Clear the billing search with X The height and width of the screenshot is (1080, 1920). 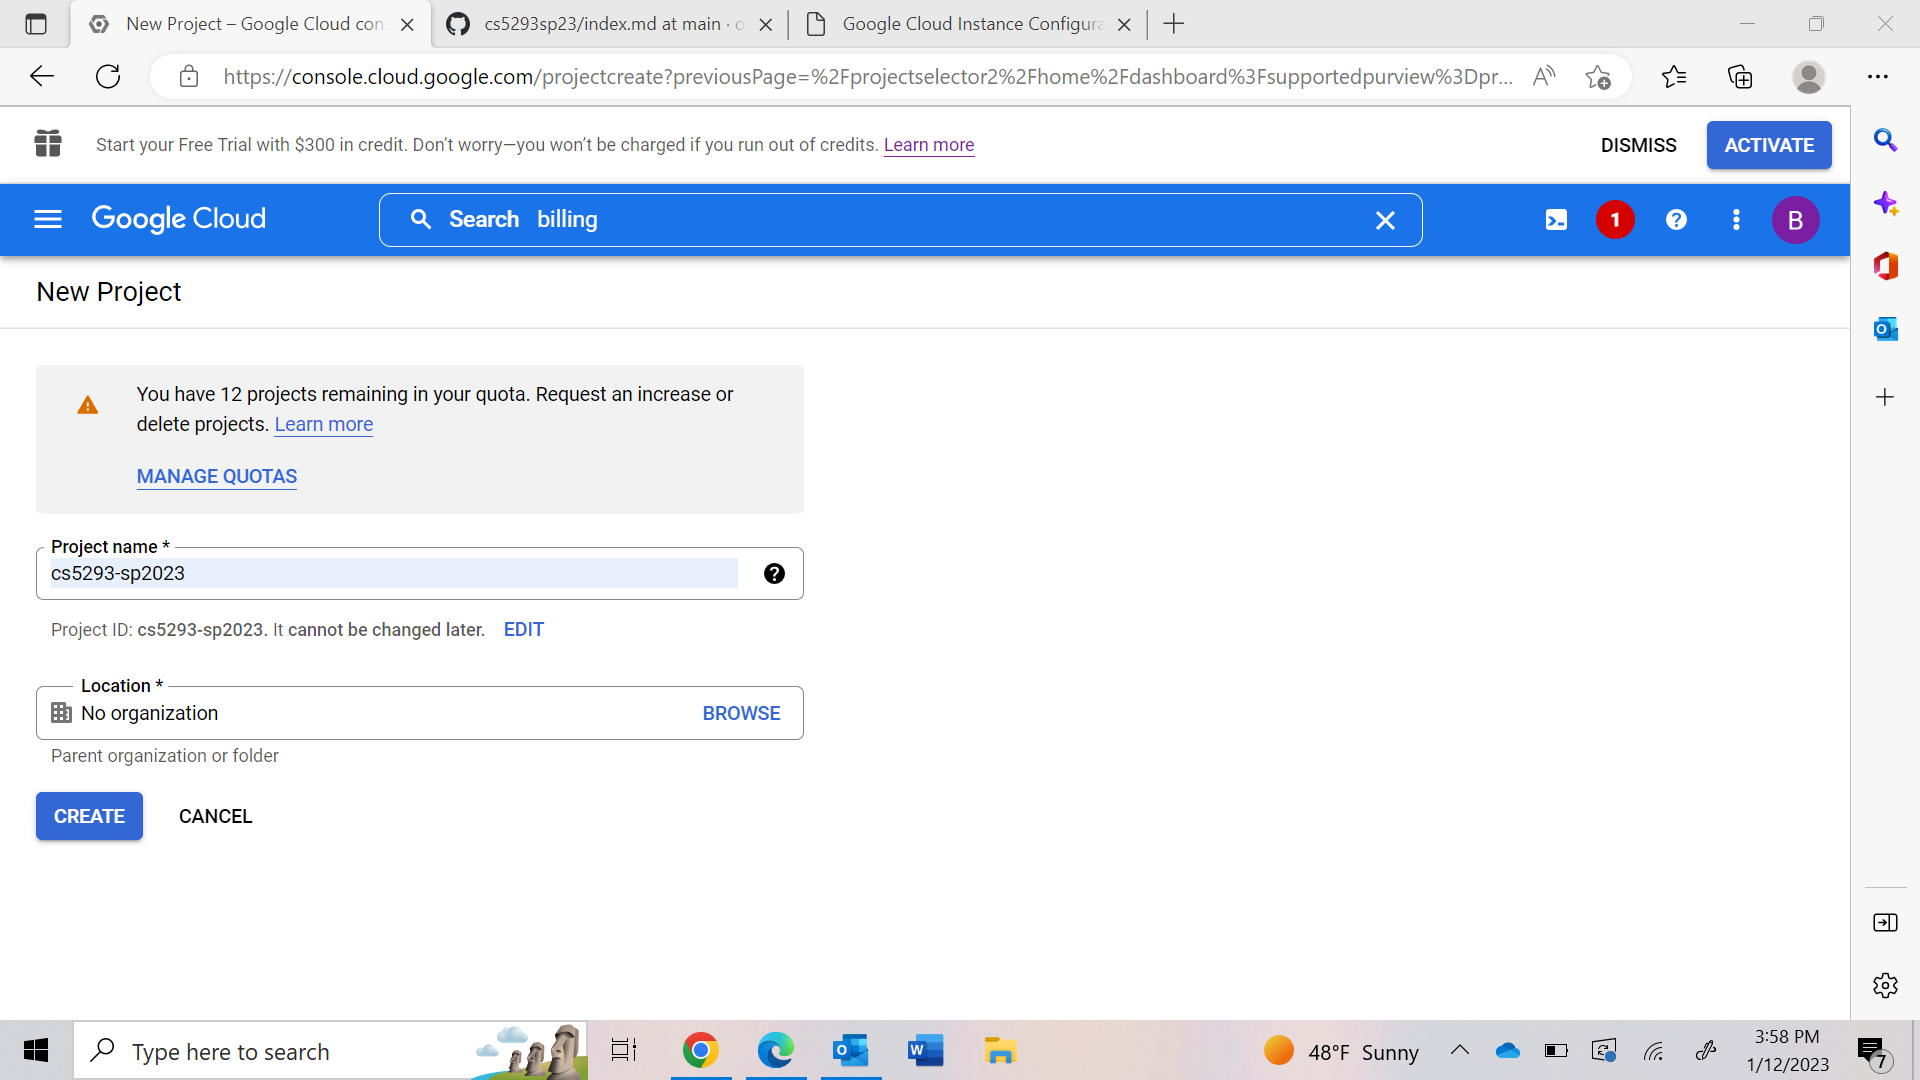point(1385,220)
